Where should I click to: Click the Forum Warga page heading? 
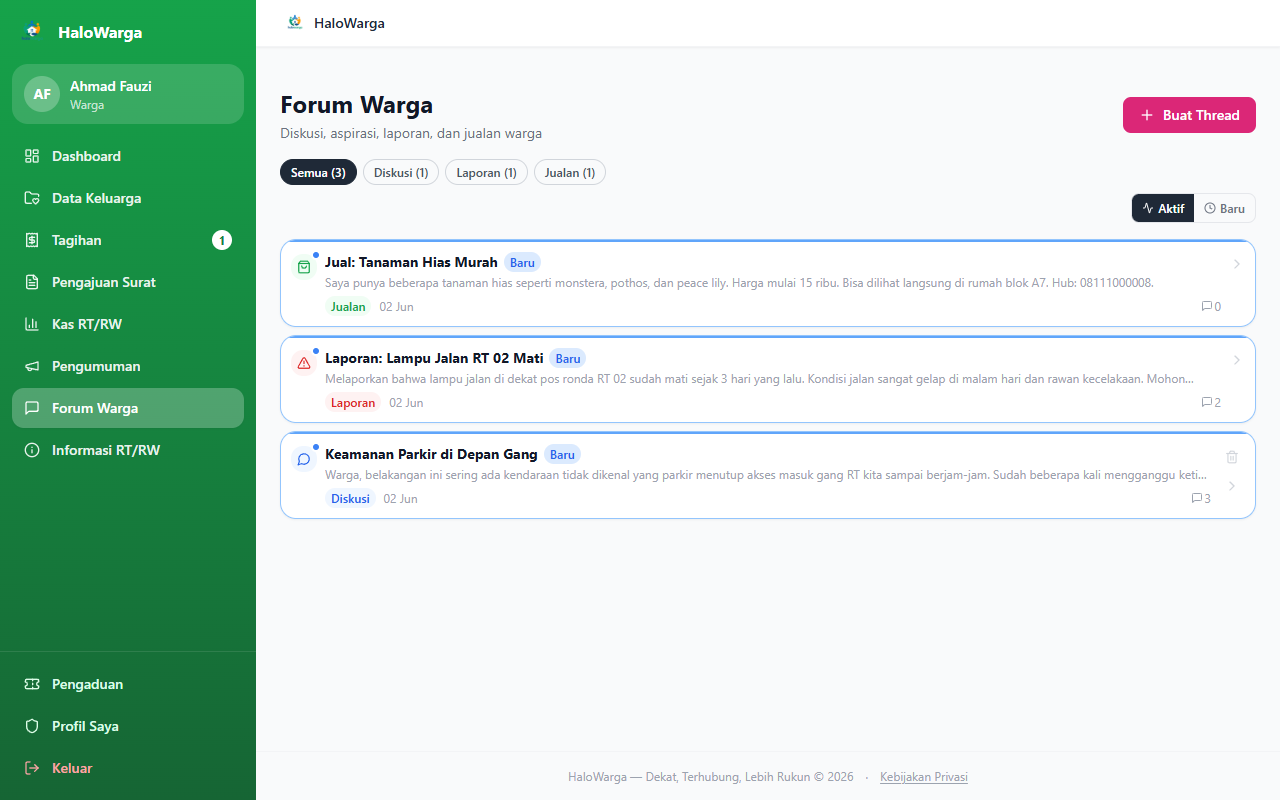[356, 105]
